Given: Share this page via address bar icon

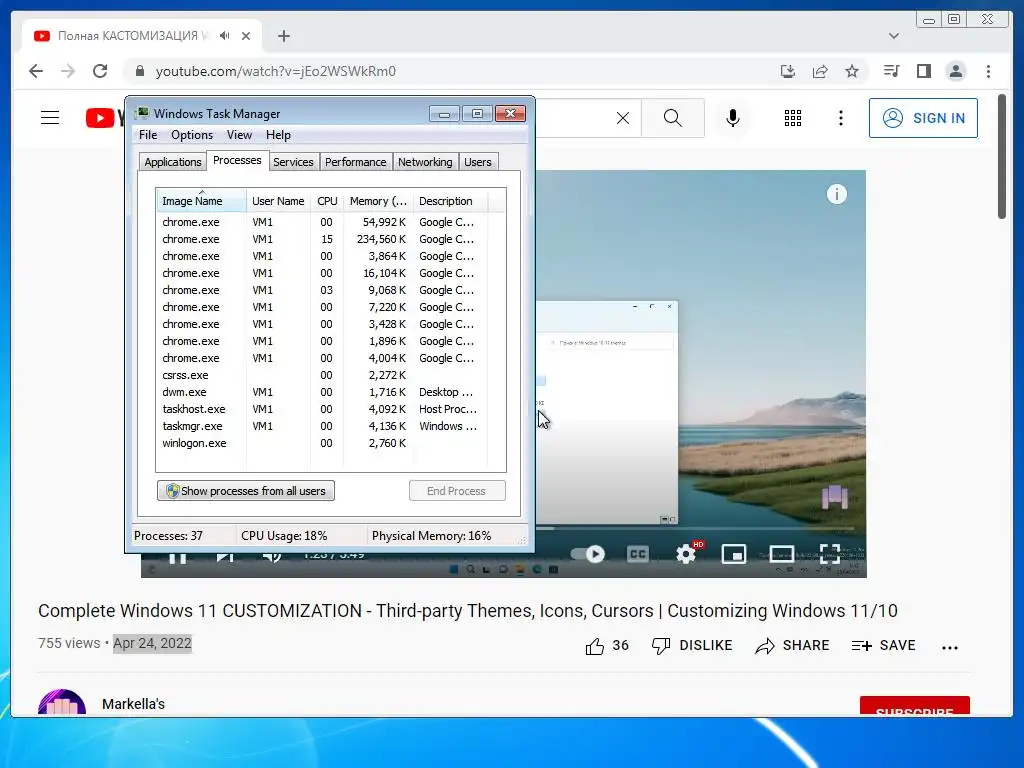Looking at the screenshot, I should [820, 71].
